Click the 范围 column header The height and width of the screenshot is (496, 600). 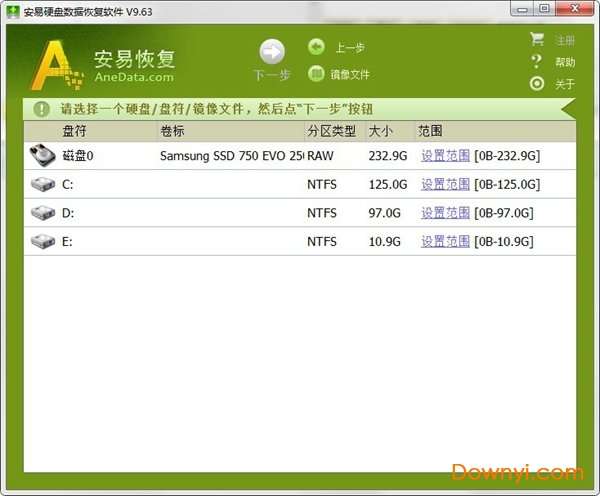[430, 131]
